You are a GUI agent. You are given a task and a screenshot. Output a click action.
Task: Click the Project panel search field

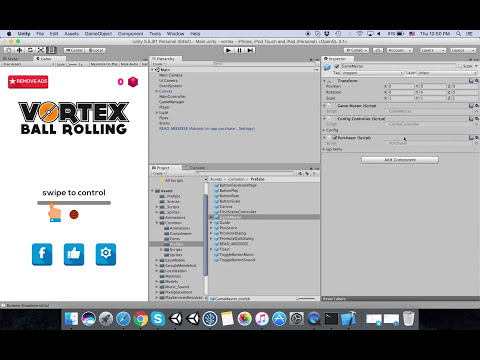click(245, 173)
